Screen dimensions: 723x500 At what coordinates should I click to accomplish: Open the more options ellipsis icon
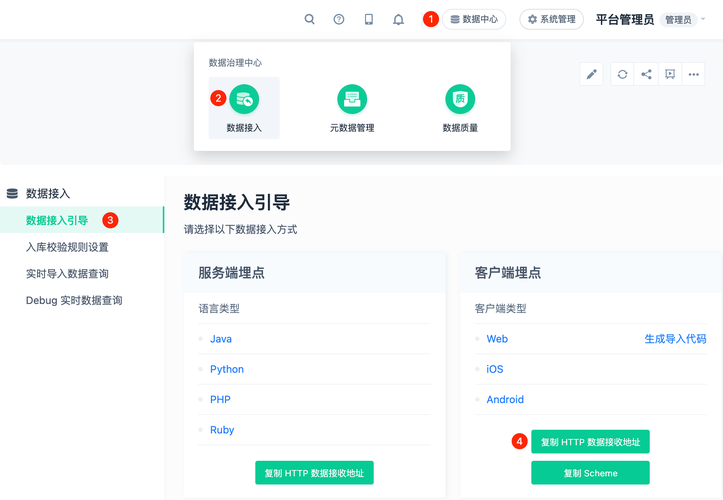coord(693,74)
